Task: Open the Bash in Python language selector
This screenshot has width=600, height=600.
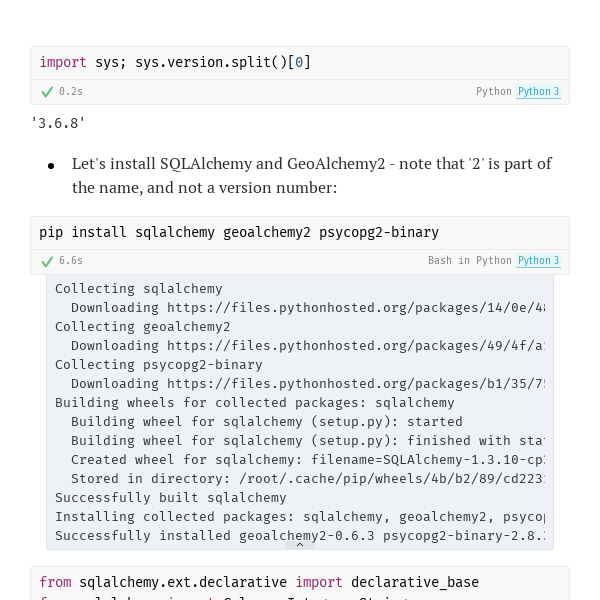Action: pyautogui.click(x=470, y=261)
